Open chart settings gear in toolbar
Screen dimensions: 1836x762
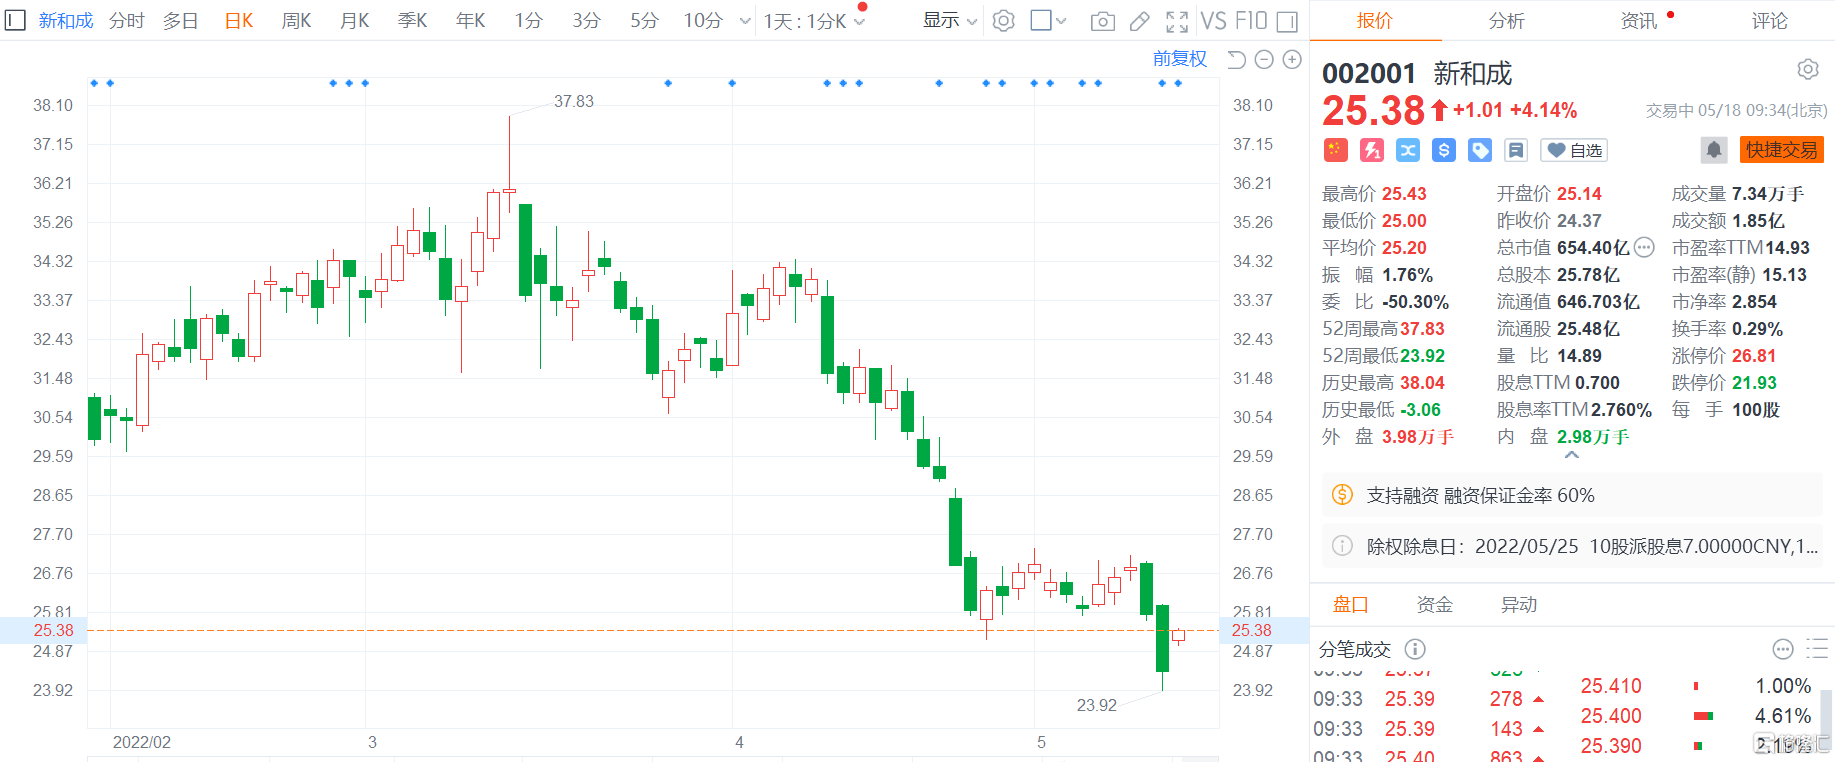pos(1003,21)
